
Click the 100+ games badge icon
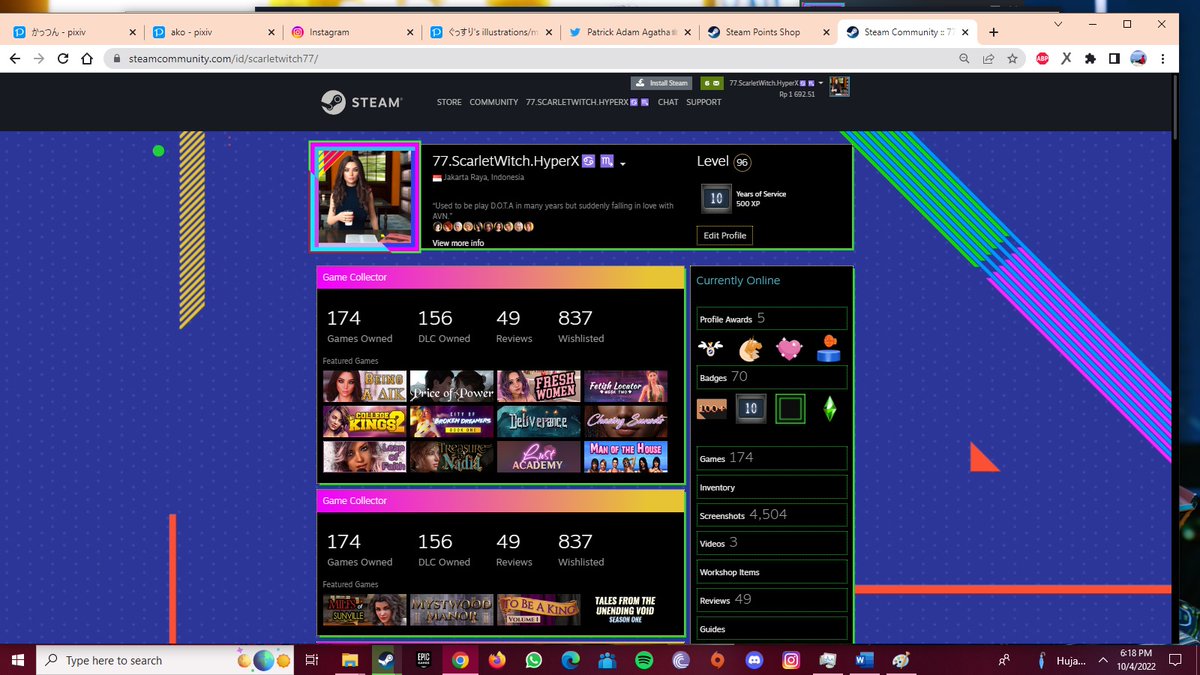(712, 409)
